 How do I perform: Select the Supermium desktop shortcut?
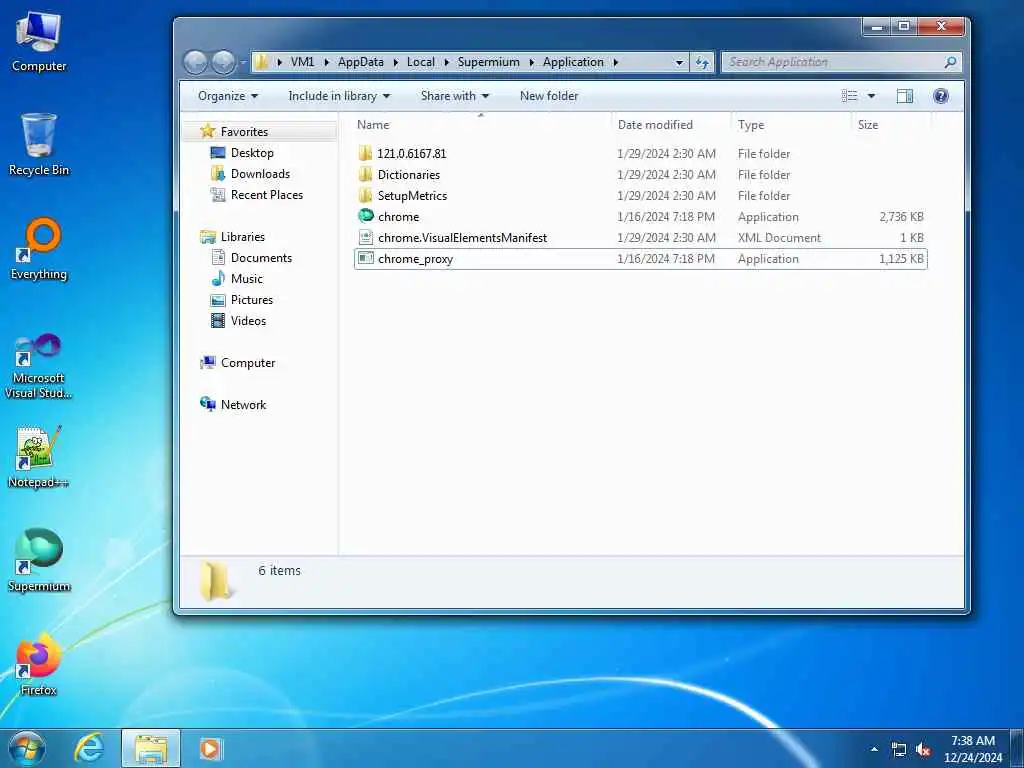coord(39,560)
